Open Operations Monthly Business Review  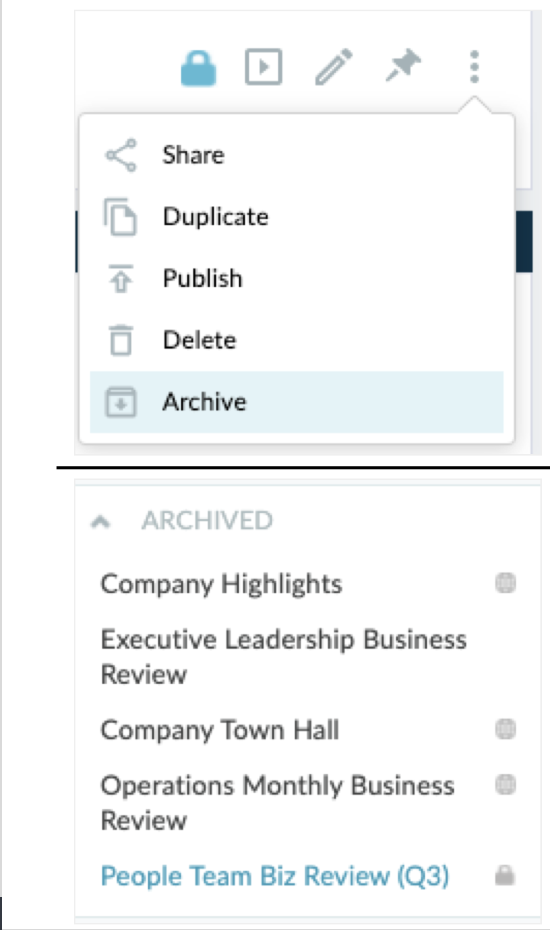coord(278,803)
